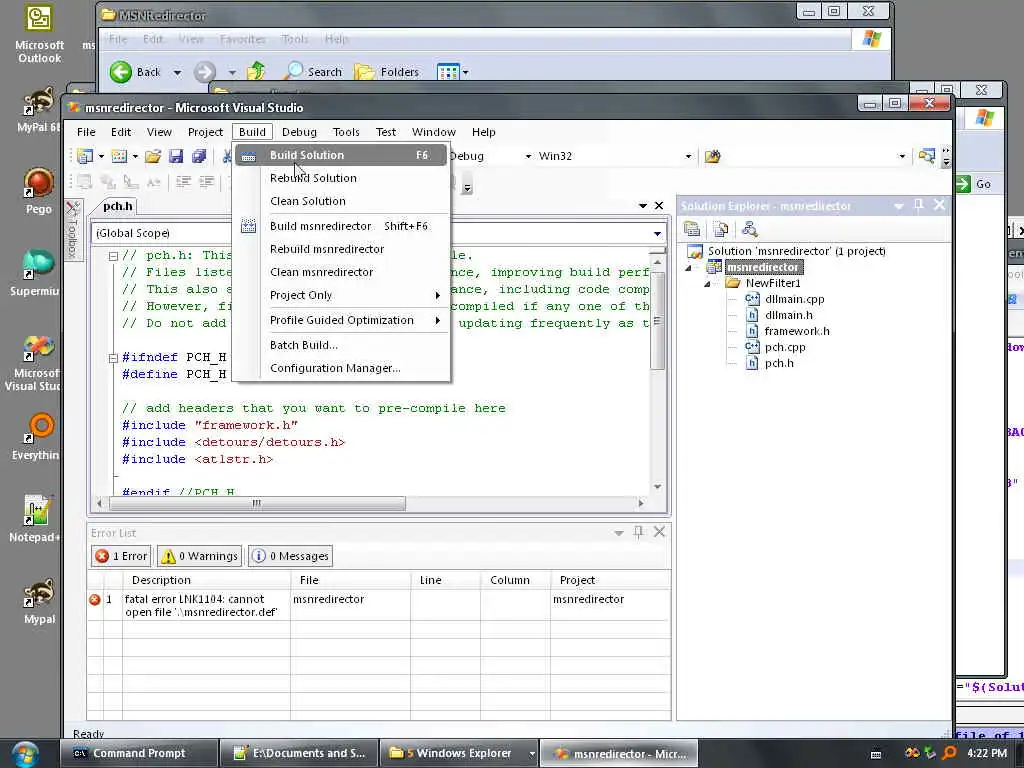This screenshot has height=768, width=1024.
Task: Click the New Project toolbar icon
Action: pyautogui.click(x=85, y=156)
